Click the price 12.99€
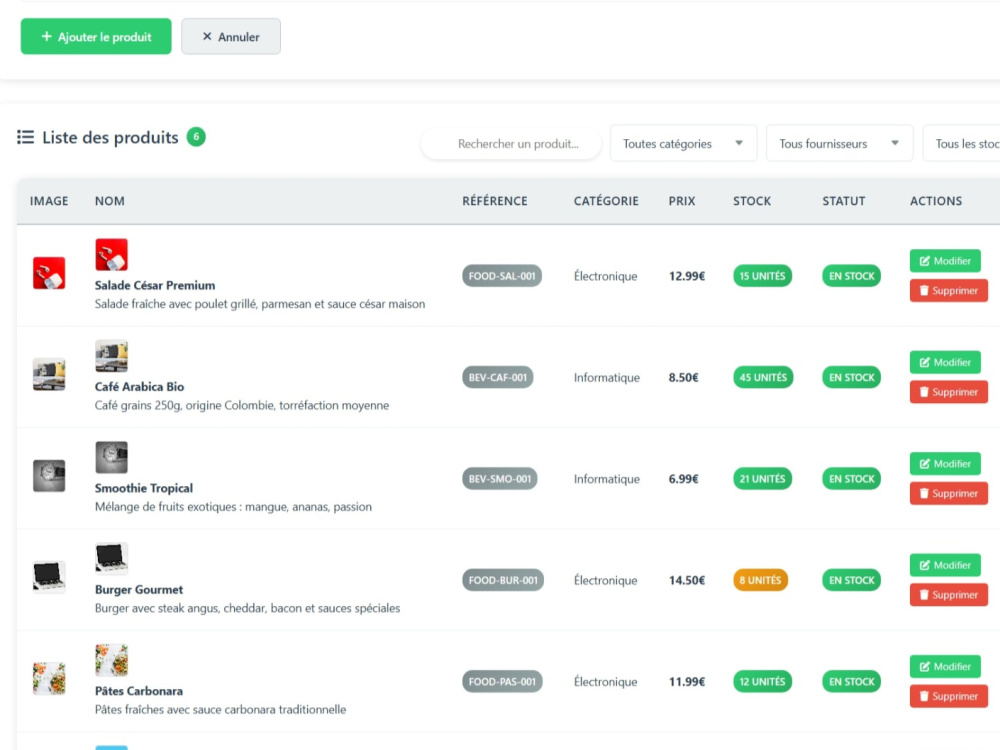Screen dimensions: 1000x750 point(687,276)
